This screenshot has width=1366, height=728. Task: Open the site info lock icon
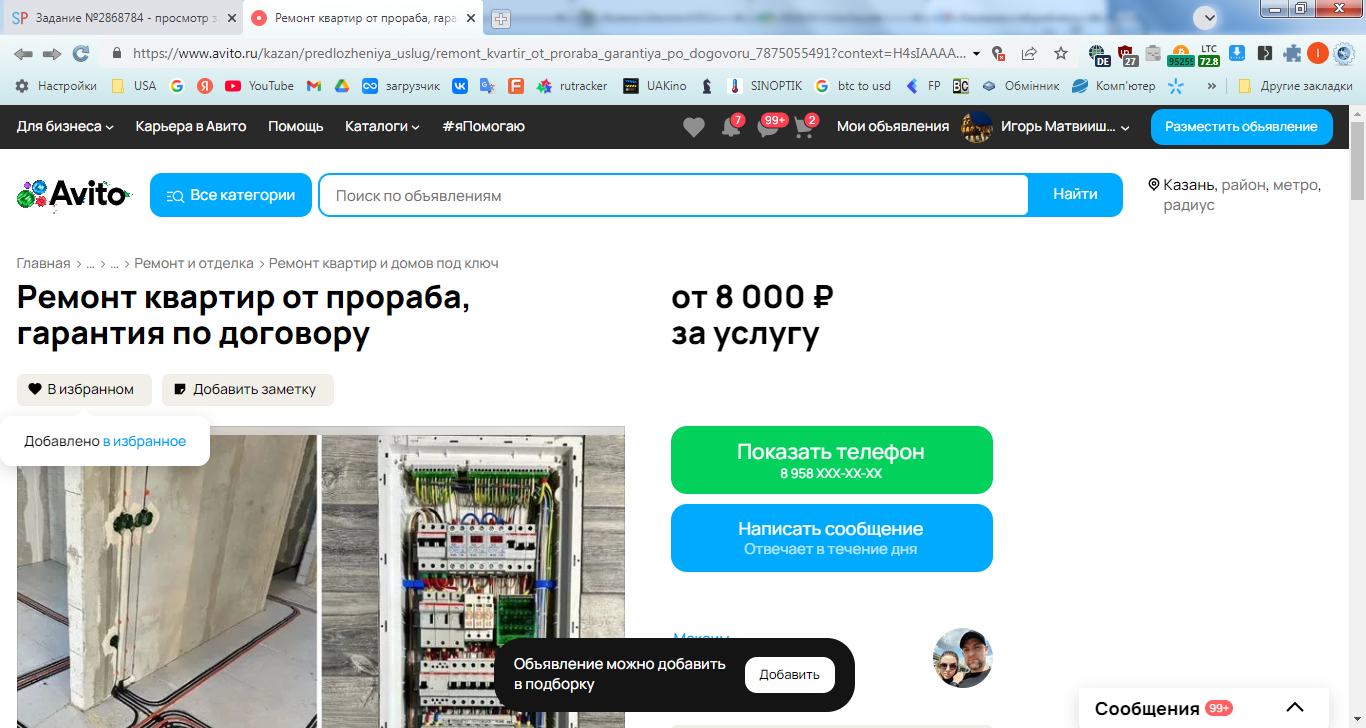click(117, 53)
